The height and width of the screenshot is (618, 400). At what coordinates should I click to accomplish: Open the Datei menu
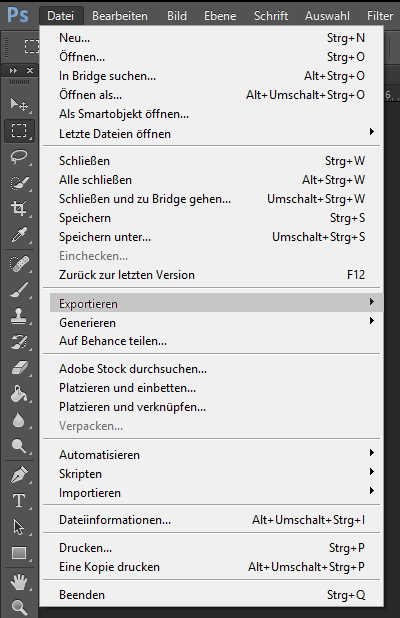coord(61,16)
